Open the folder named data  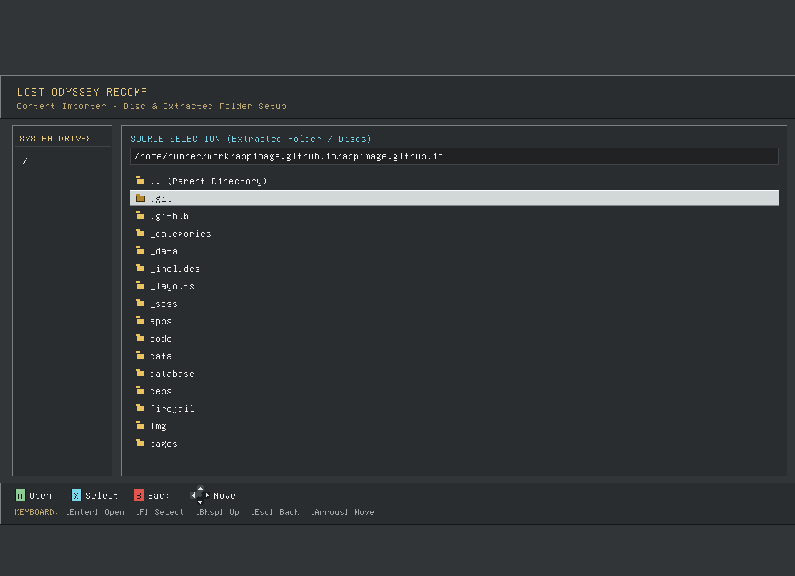(x=454, y=356)
